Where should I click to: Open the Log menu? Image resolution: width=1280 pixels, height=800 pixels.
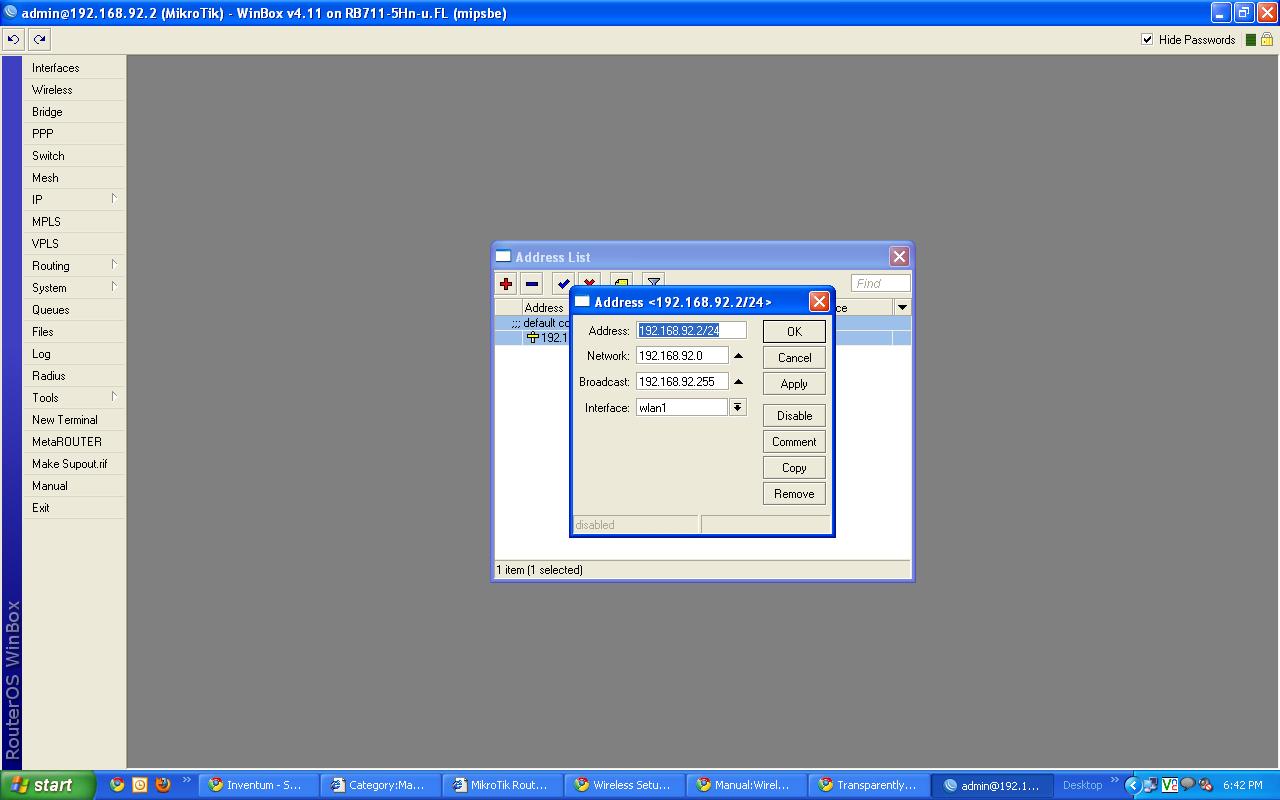click(x=75, y=354)
